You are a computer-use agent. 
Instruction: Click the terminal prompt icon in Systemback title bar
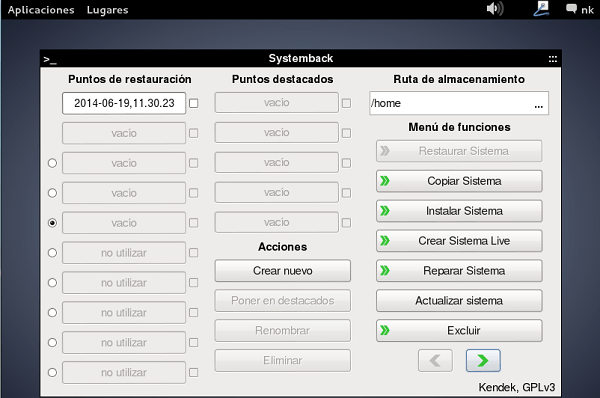(x=50, y=59)
